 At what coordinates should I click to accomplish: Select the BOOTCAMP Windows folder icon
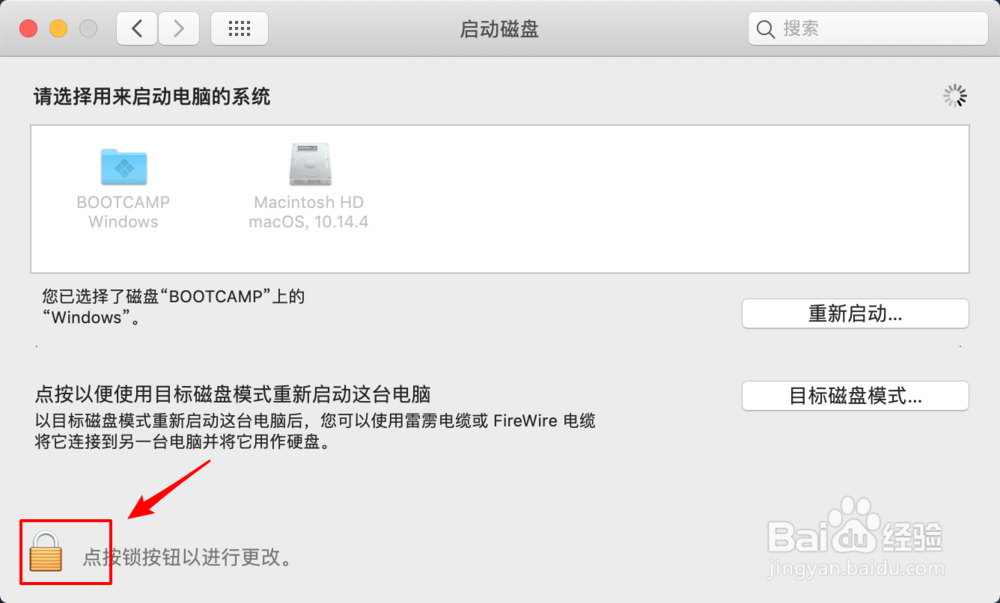(x=124, y=166)
